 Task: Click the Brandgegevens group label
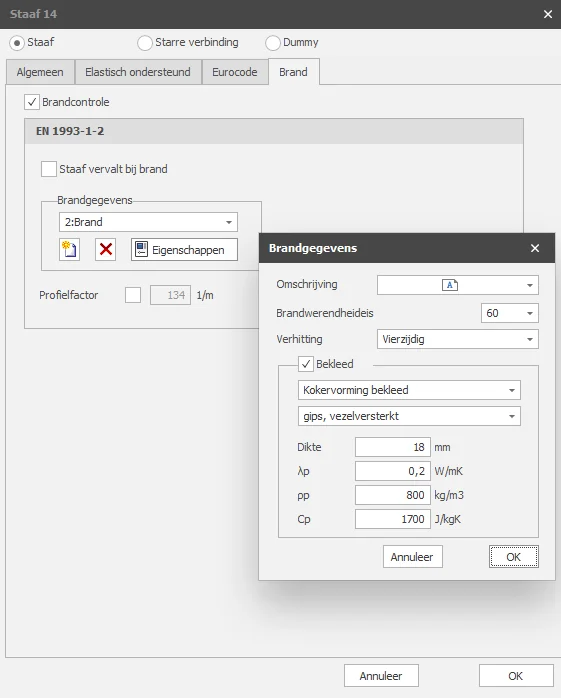[x=95, y=200]
